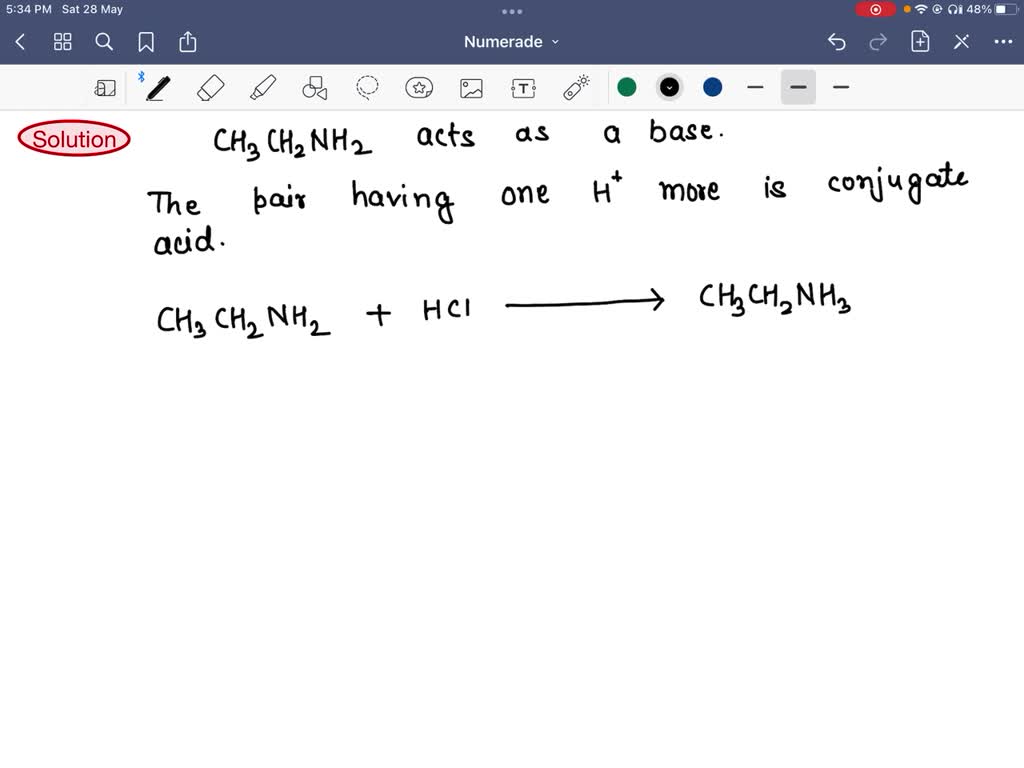The image size is (1024, 768).
Task: Select the thin stroke width
Action: 755,87
